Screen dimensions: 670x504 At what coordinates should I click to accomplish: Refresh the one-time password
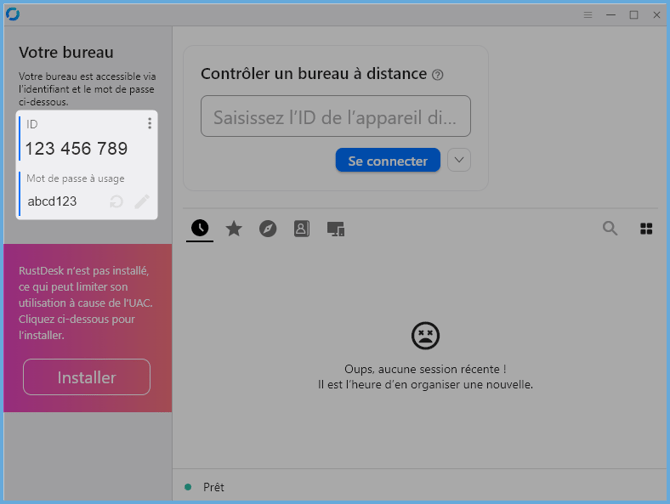116,201
